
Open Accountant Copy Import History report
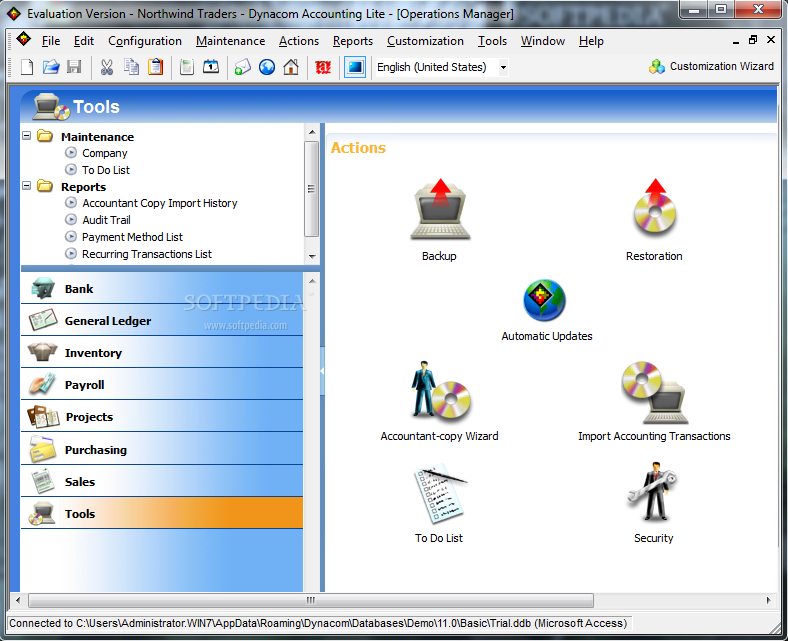(x=159, y=203)
